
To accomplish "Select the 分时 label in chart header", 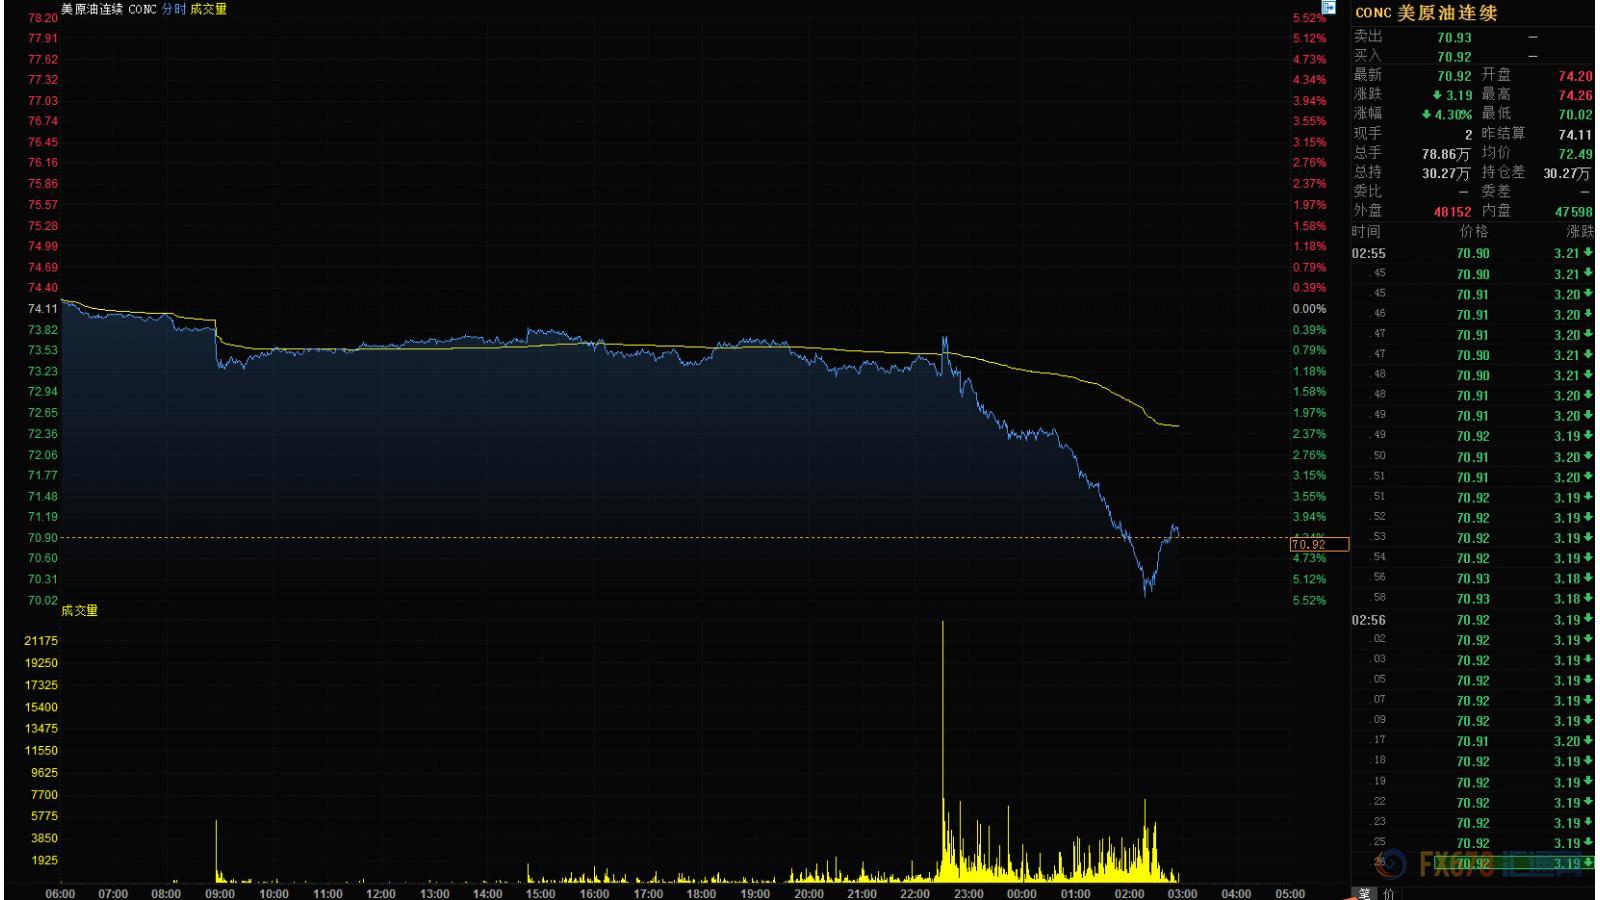I will coord(174,9).
